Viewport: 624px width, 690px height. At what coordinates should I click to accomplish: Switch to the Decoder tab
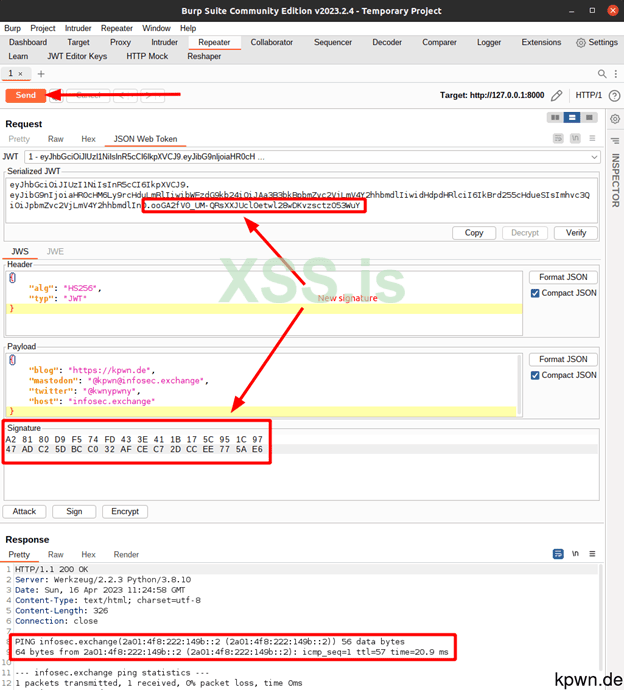387,42
